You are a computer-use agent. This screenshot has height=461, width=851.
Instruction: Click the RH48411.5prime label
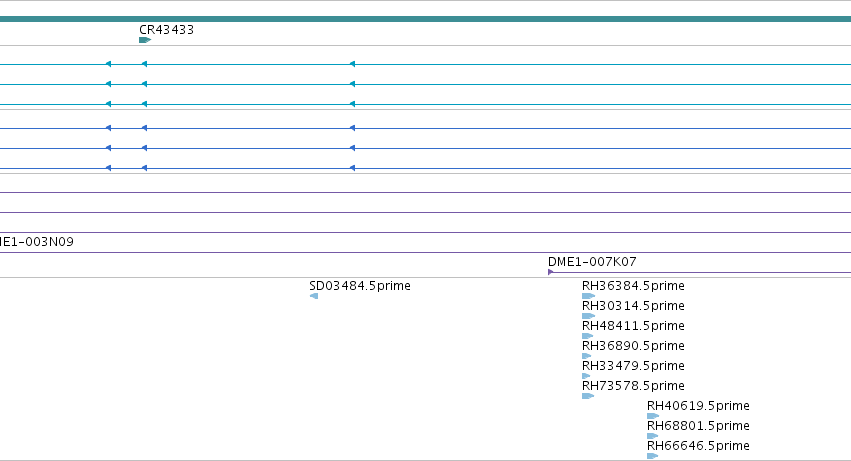pyautogui.click(x=633, y=326)
